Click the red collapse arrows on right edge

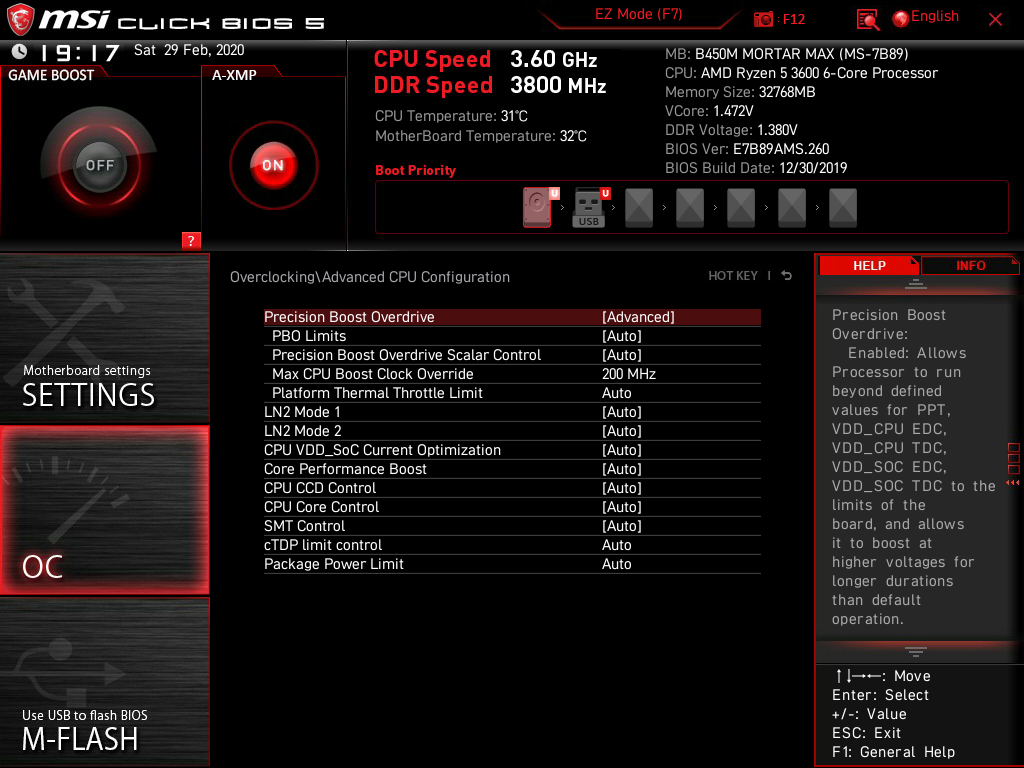tap(1013, 483)
